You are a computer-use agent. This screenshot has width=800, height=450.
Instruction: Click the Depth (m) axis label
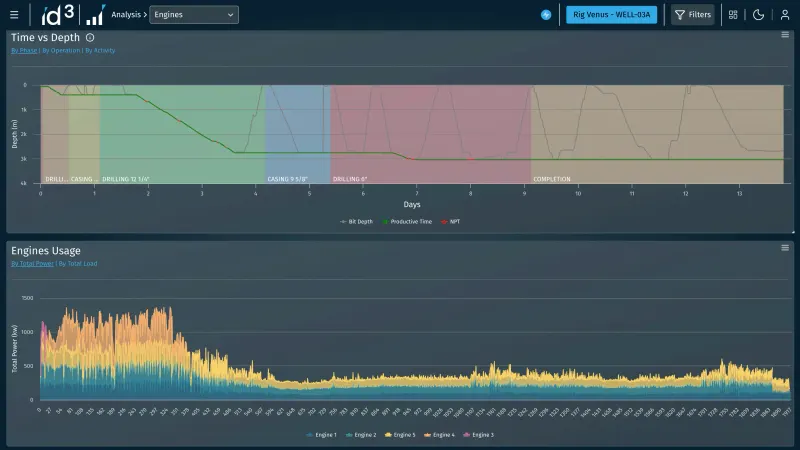tap(14, 134)
